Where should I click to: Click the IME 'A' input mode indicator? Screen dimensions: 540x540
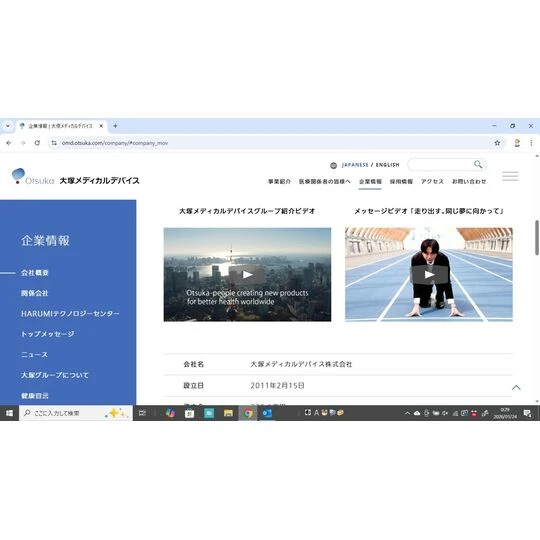tap(316, 413)
